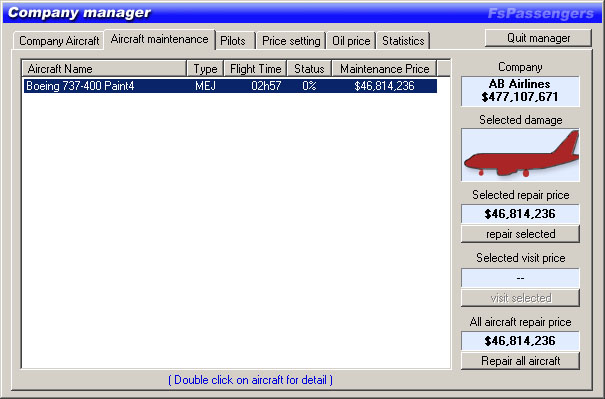605x399 pixels.
Task: Click the Selected repair price value field
Action: [520, 214]
